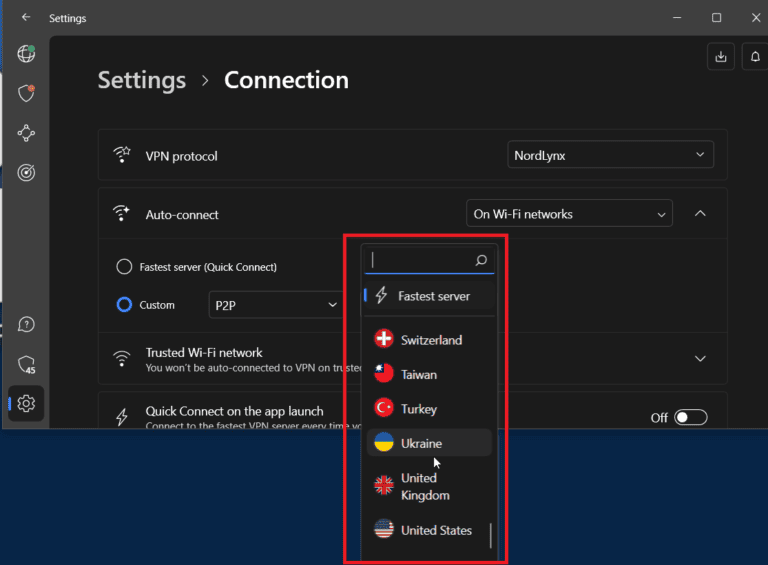Select Fastest server (Quick Connect) radio button
768x565 pixels.
click(125, 267)
